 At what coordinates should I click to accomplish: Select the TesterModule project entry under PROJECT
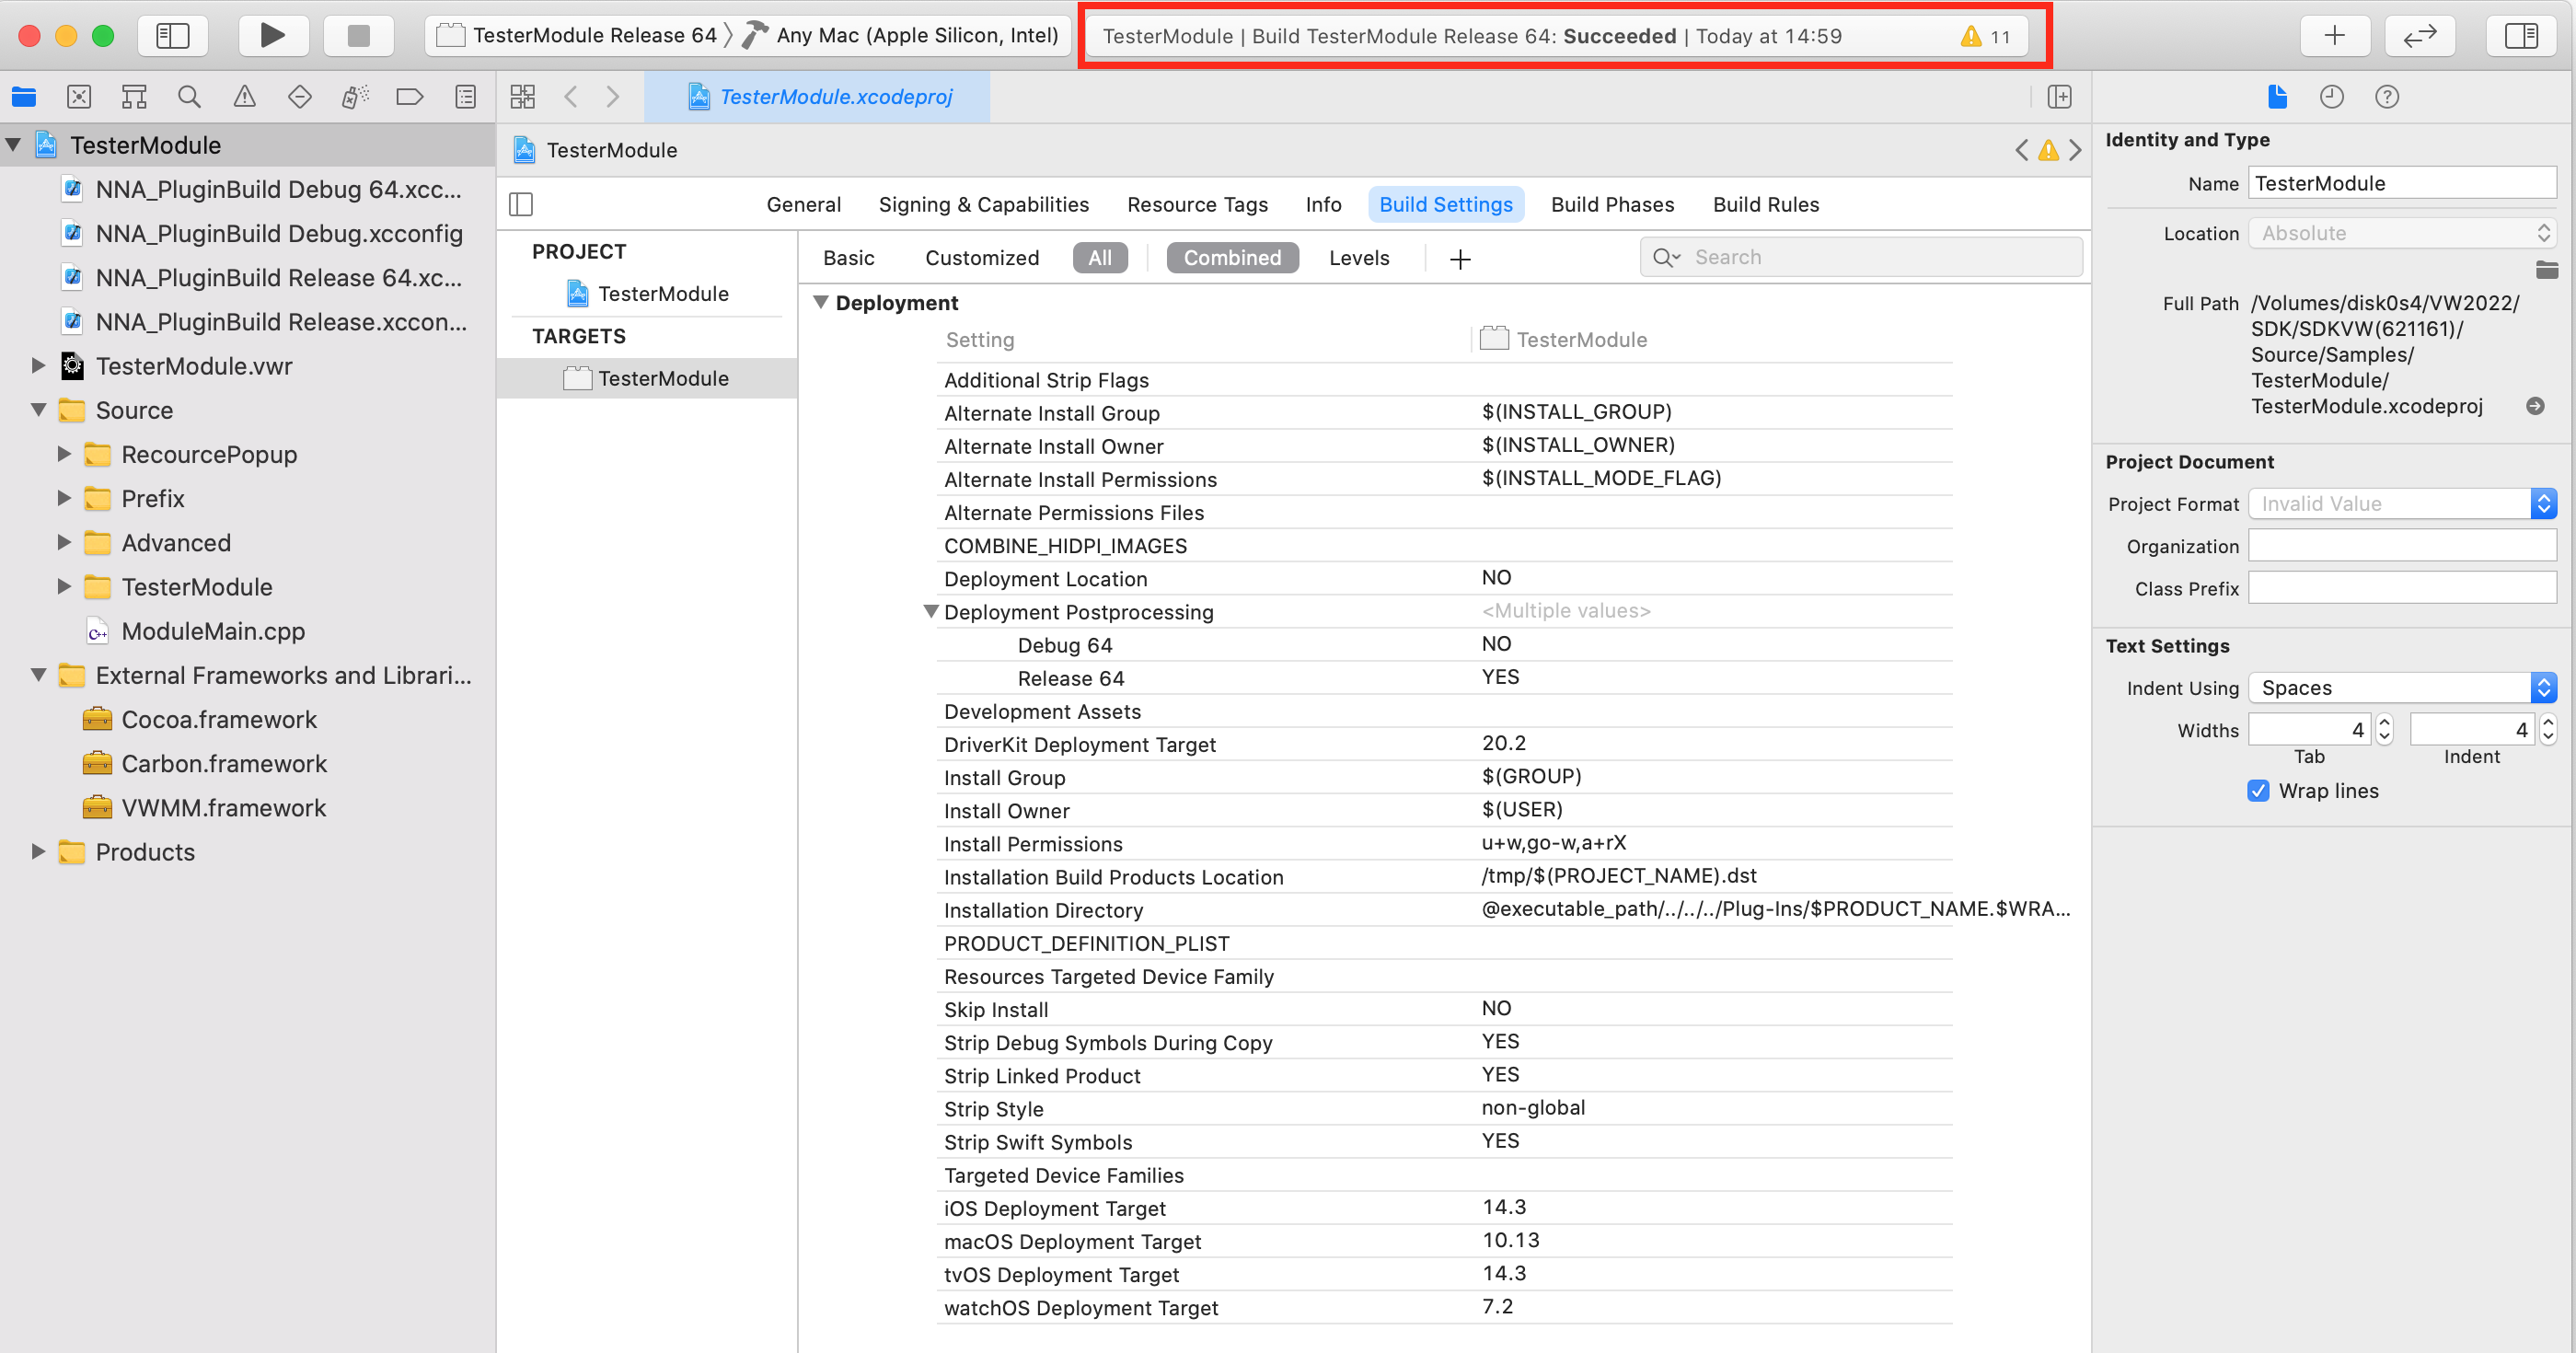coord(647,294)
